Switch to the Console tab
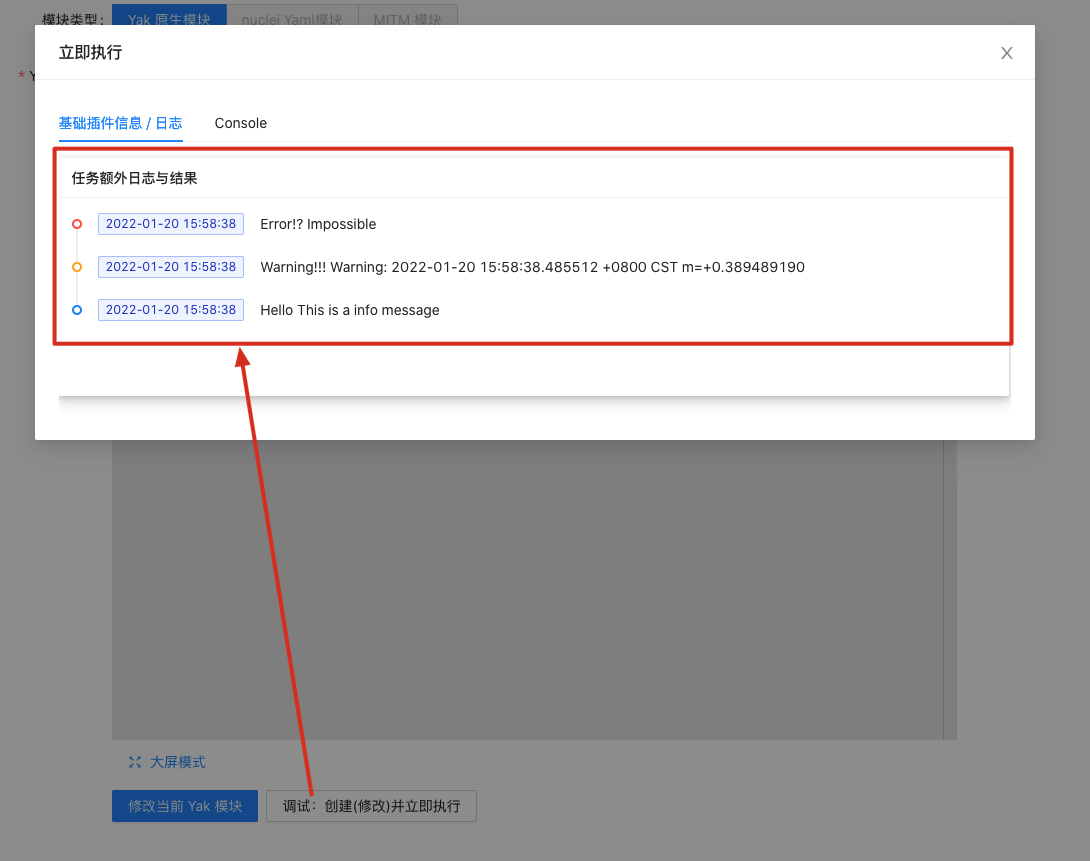 click(240, 123)
